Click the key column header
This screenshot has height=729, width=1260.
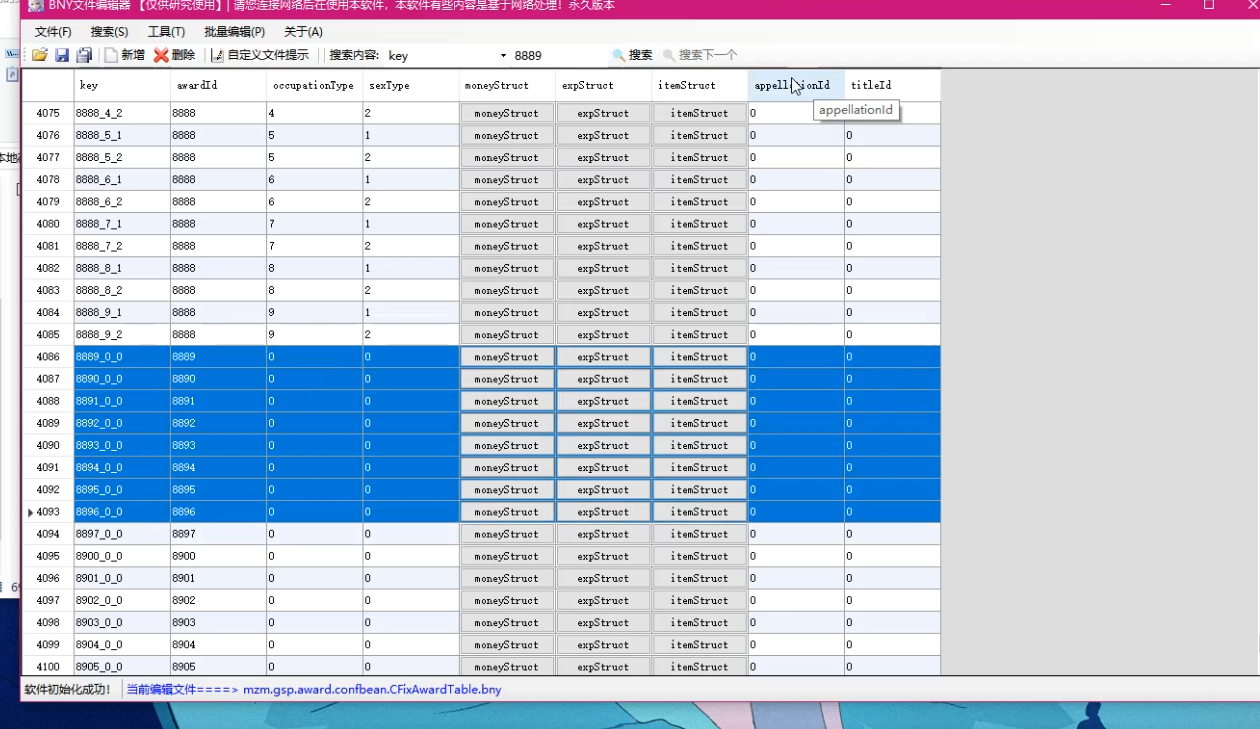pyautogui.click(x=122, y=85)
